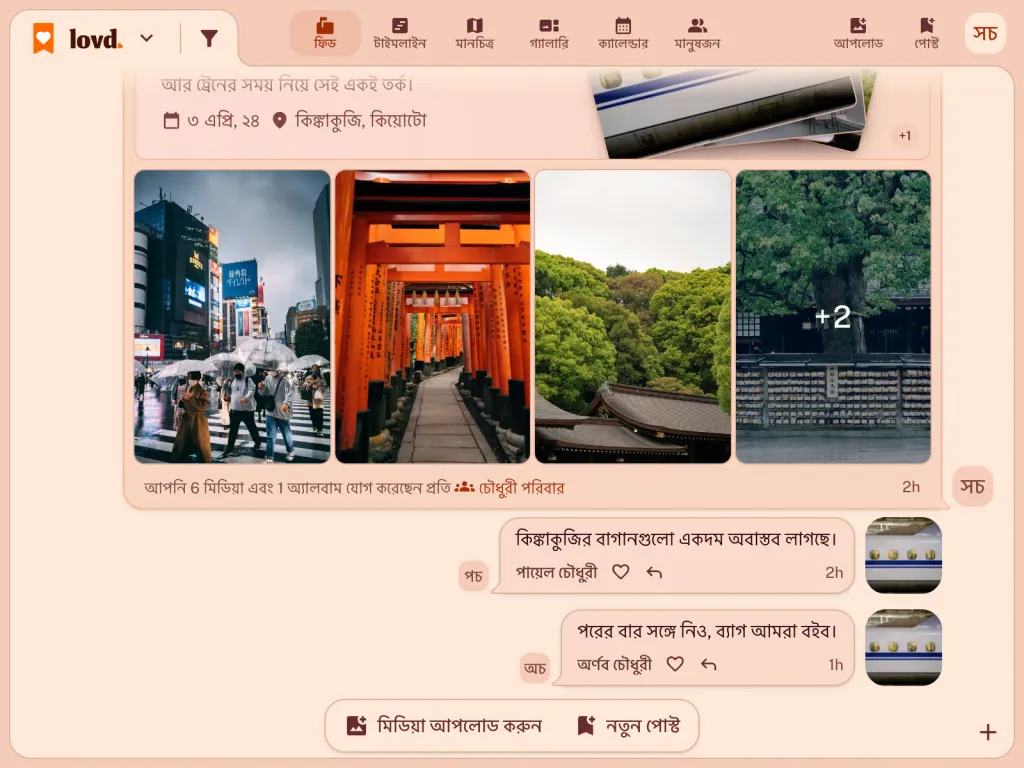The height and width of the screenshot is (768, 1024).
Task: Click the comment text কিঙ্কাকুজির বাগানগুলো একদম অবাস্তব লাগছে।
Action: click(x=676, y=539)
